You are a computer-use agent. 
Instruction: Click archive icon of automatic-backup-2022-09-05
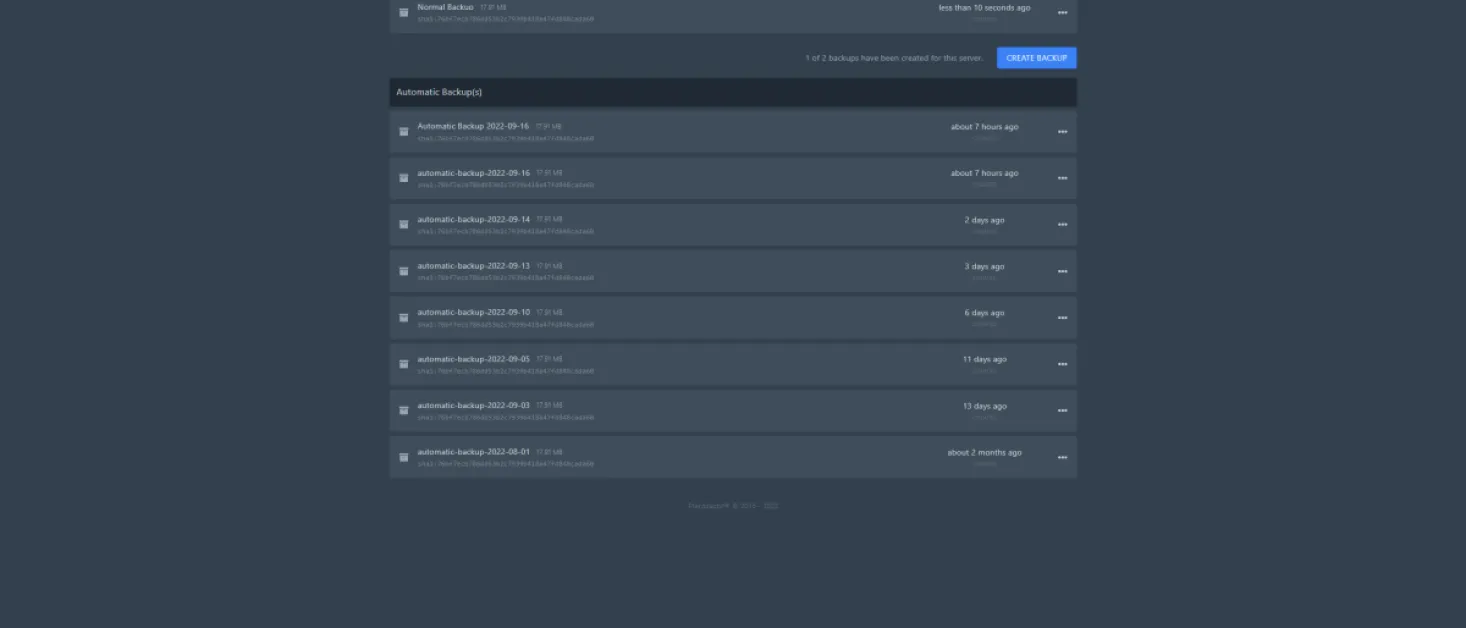click(x=404, y=364)
